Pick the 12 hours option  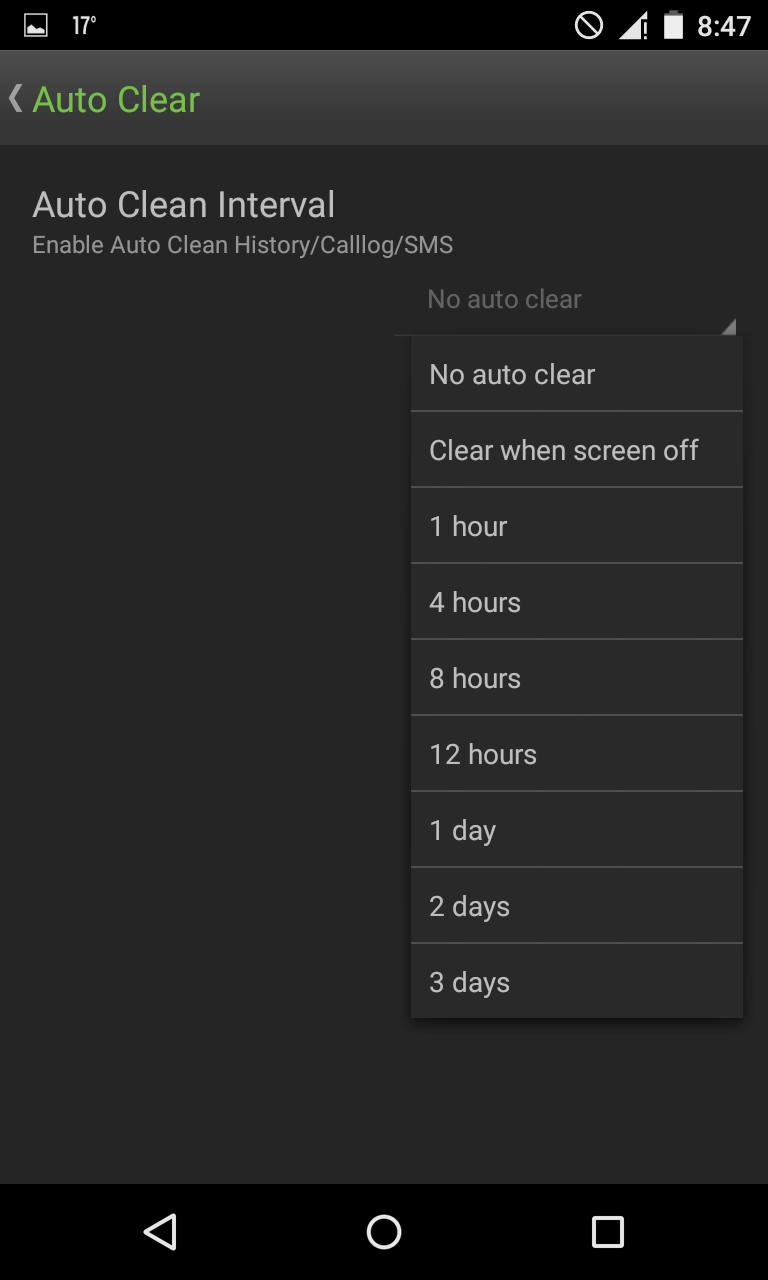point(576,754)
